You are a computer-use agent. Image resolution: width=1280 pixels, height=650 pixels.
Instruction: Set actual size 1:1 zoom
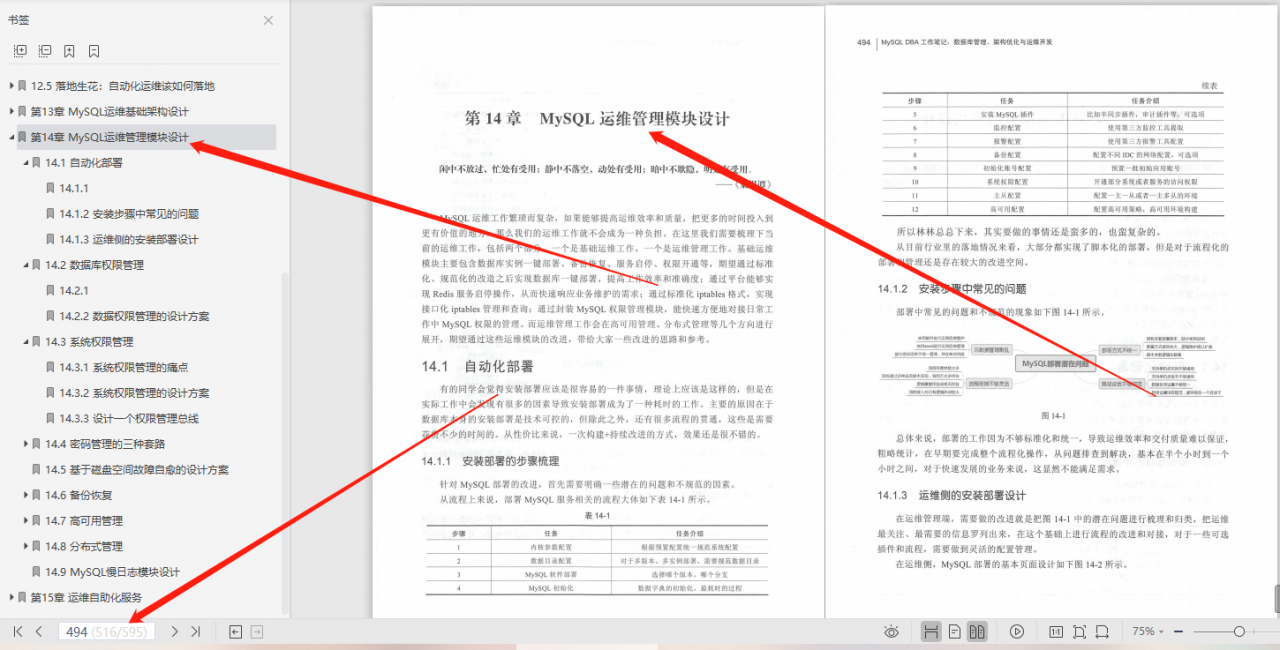pyautogui.click(x=1055, y=631)
